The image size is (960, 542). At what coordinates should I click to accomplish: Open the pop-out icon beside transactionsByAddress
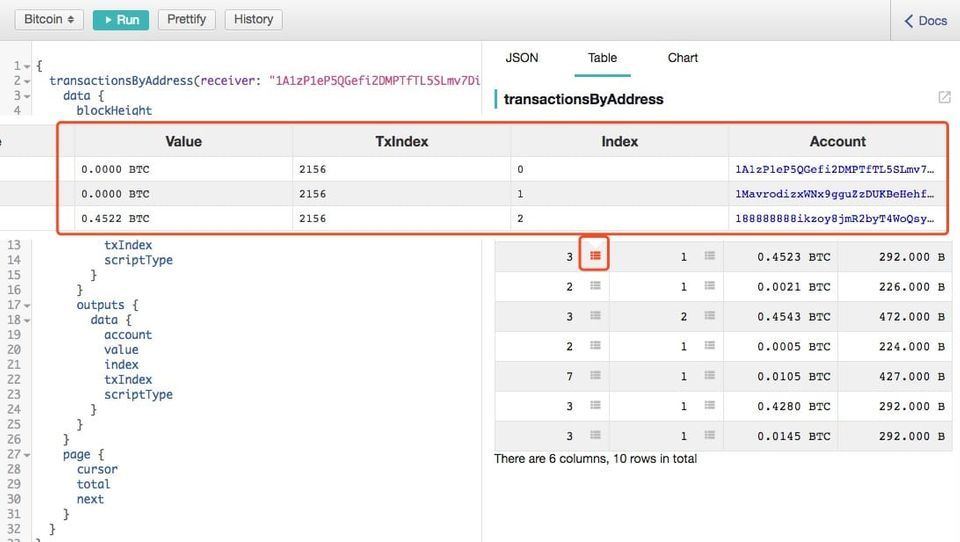(944, 98)
